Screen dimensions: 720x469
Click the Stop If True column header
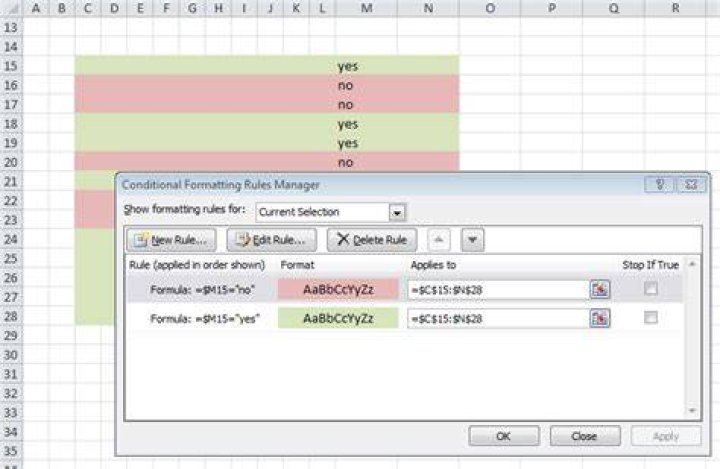coord(650,265)
